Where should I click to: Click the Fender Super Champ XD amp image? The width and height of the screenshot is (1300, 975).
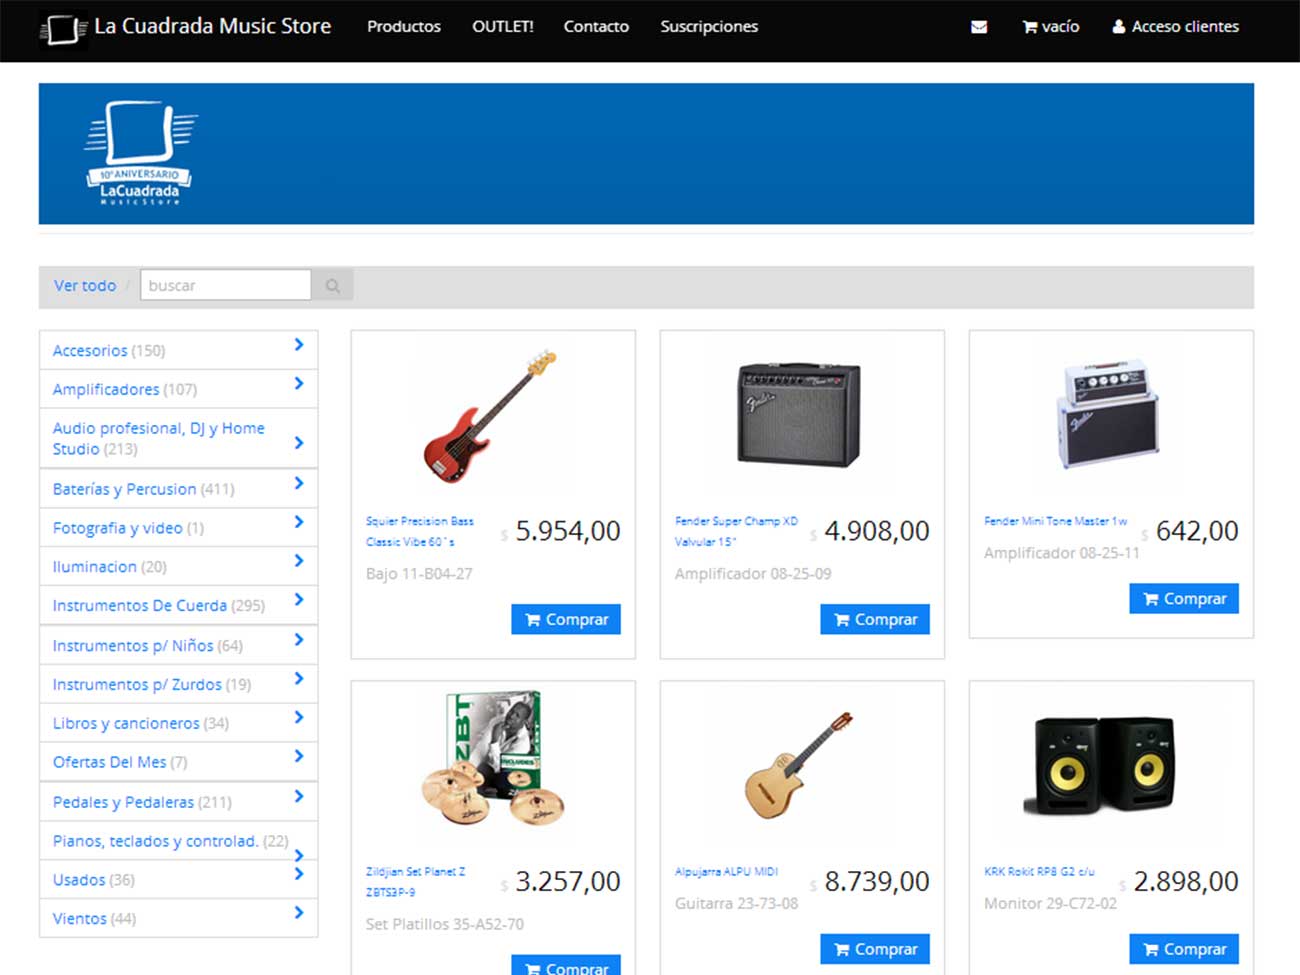(x=799, y=416)
